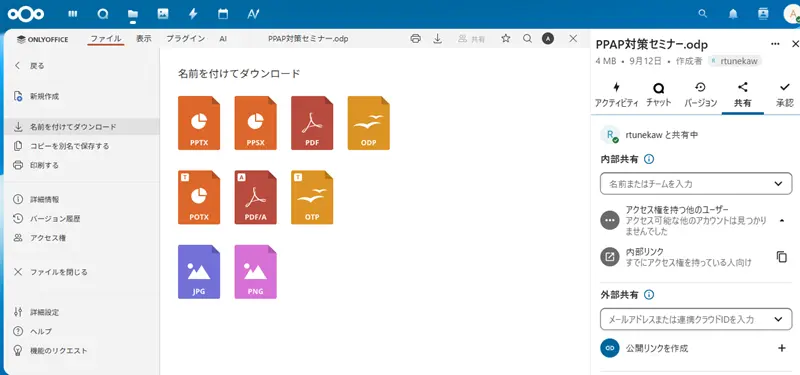Open the Contacts menu icon
Viewport: 800px width, 375px height.
pos(763,14)
